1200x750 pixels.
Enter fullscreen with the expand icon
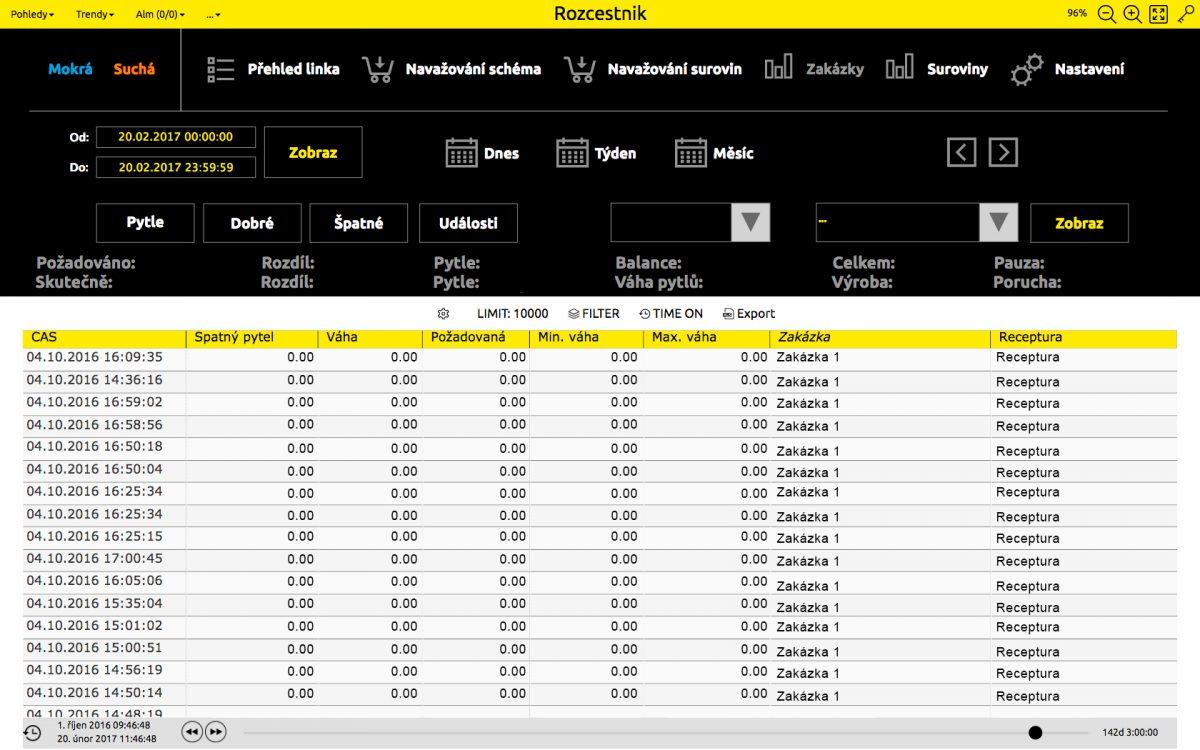click(1158, 14)
